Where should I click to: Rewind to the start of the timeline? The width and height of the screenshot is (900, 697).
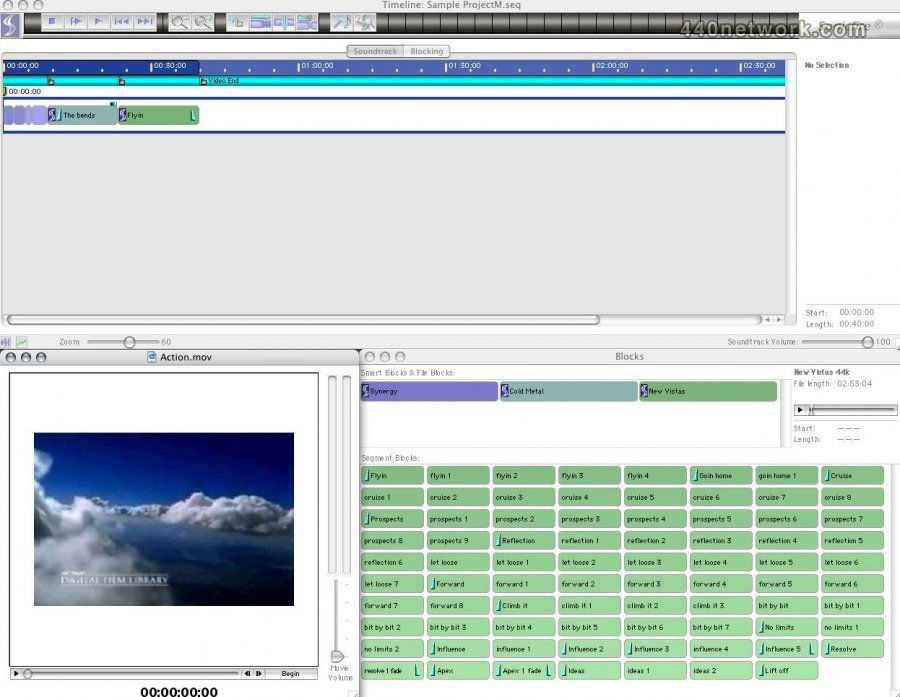click(x=121, y=22)
